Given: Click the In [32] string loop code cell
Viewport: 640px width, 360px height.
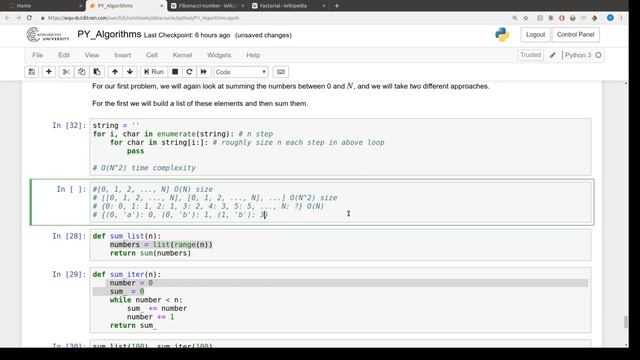Looking at the screenshot, I should 340,147.
